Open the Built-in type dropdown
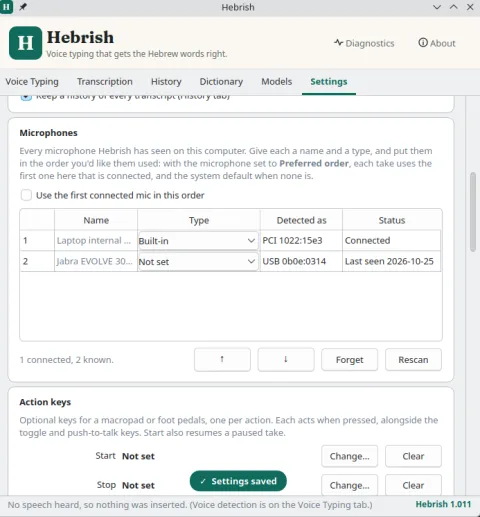This screenshot has height=517, width=480. [198, 241]
